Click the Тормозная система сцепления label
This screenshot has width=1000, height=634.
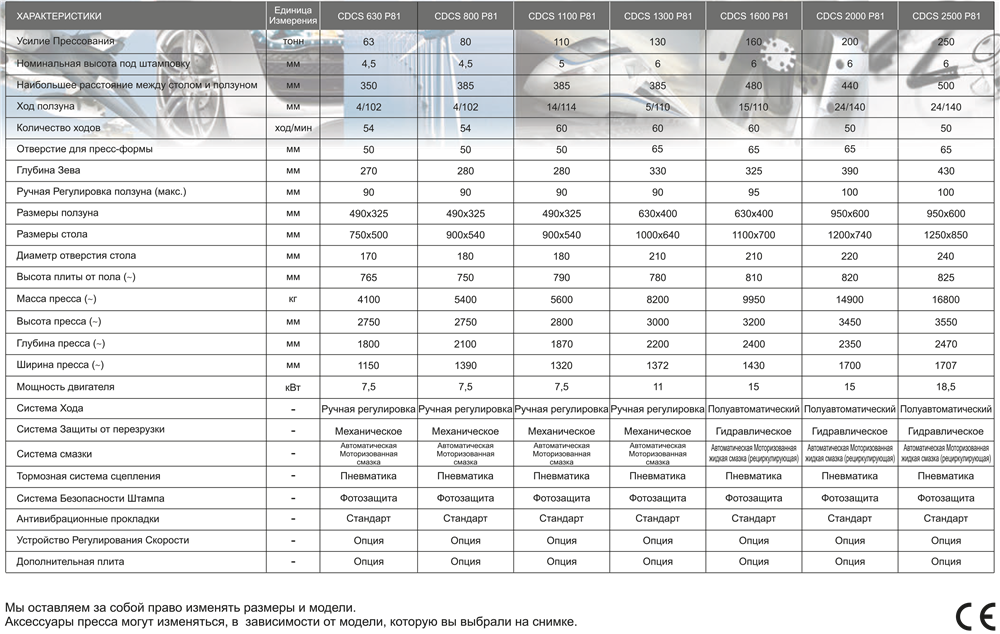pyautogui.click(x=88, y=476)
